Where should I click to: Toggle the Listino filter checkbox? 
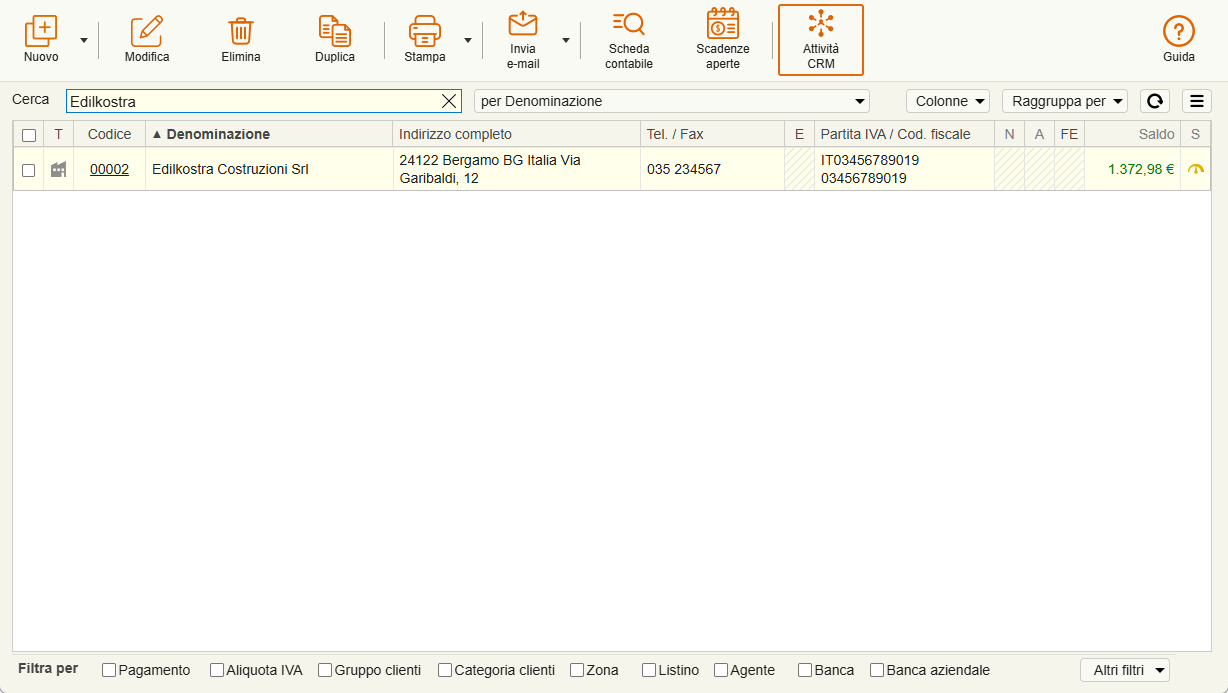click(649, 670)
